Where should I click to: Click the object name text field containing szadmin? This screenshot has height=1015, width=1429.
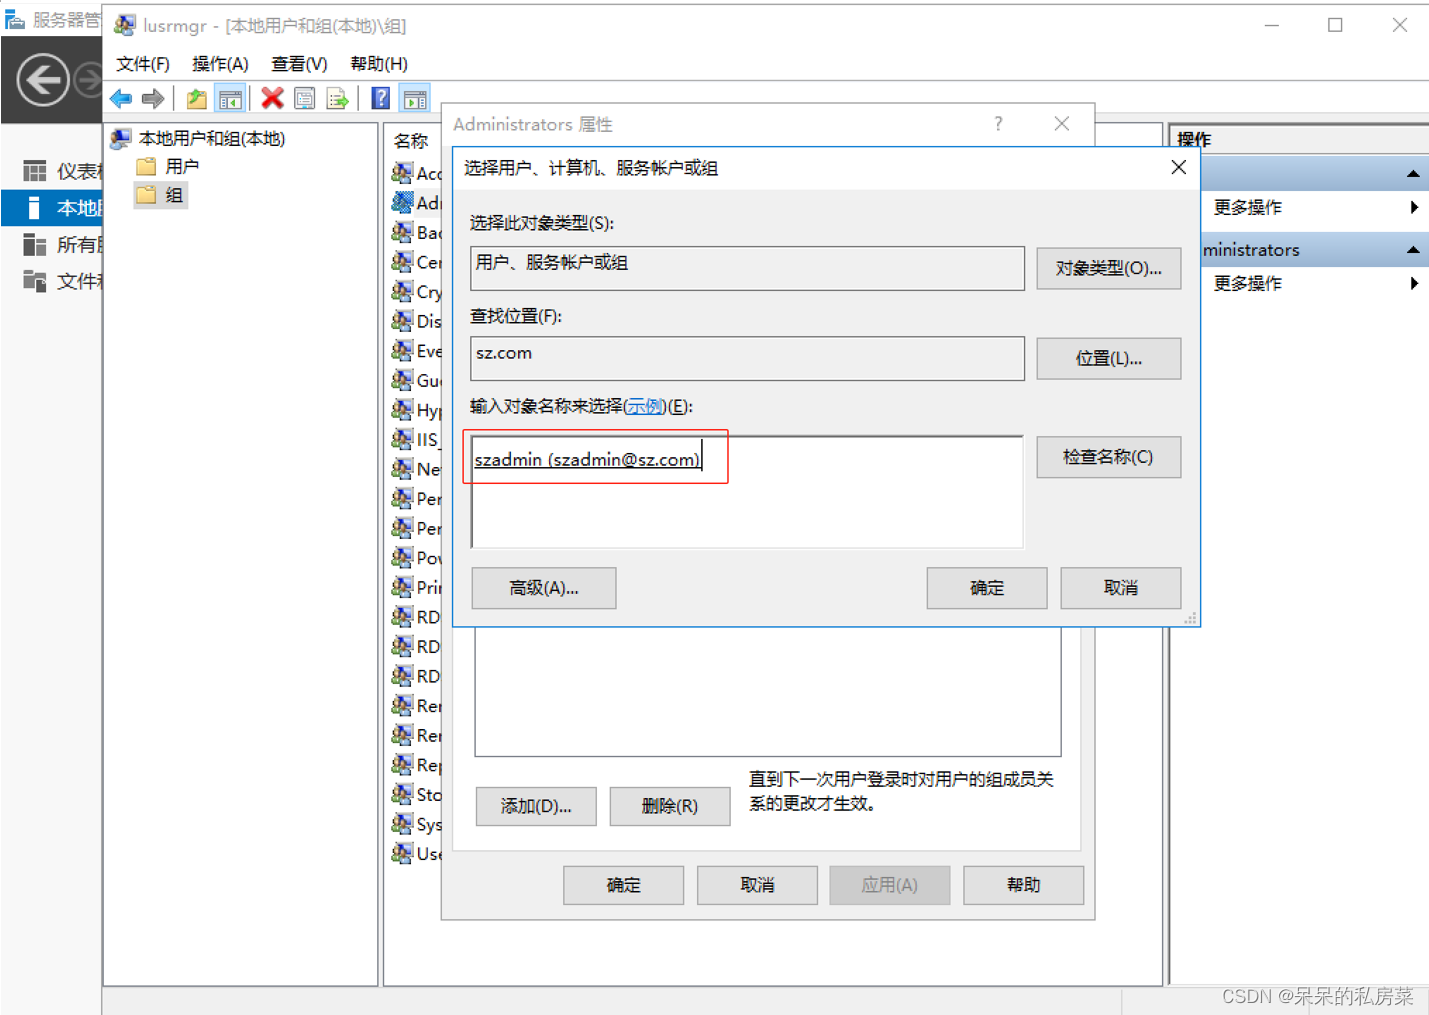click(x=747, y=491)
